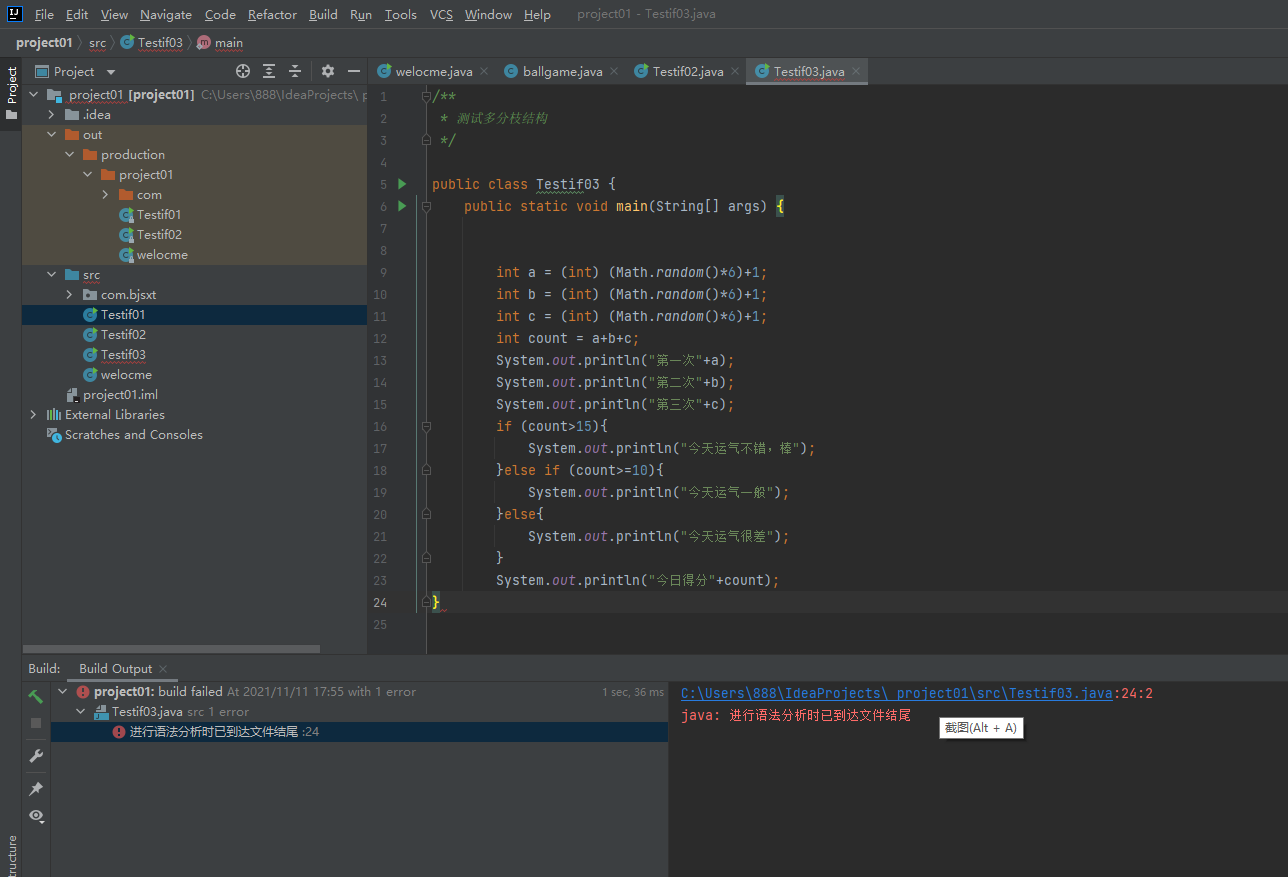Expand the com folder
This screenshot has width=1288, height=877.
point(105,195)
